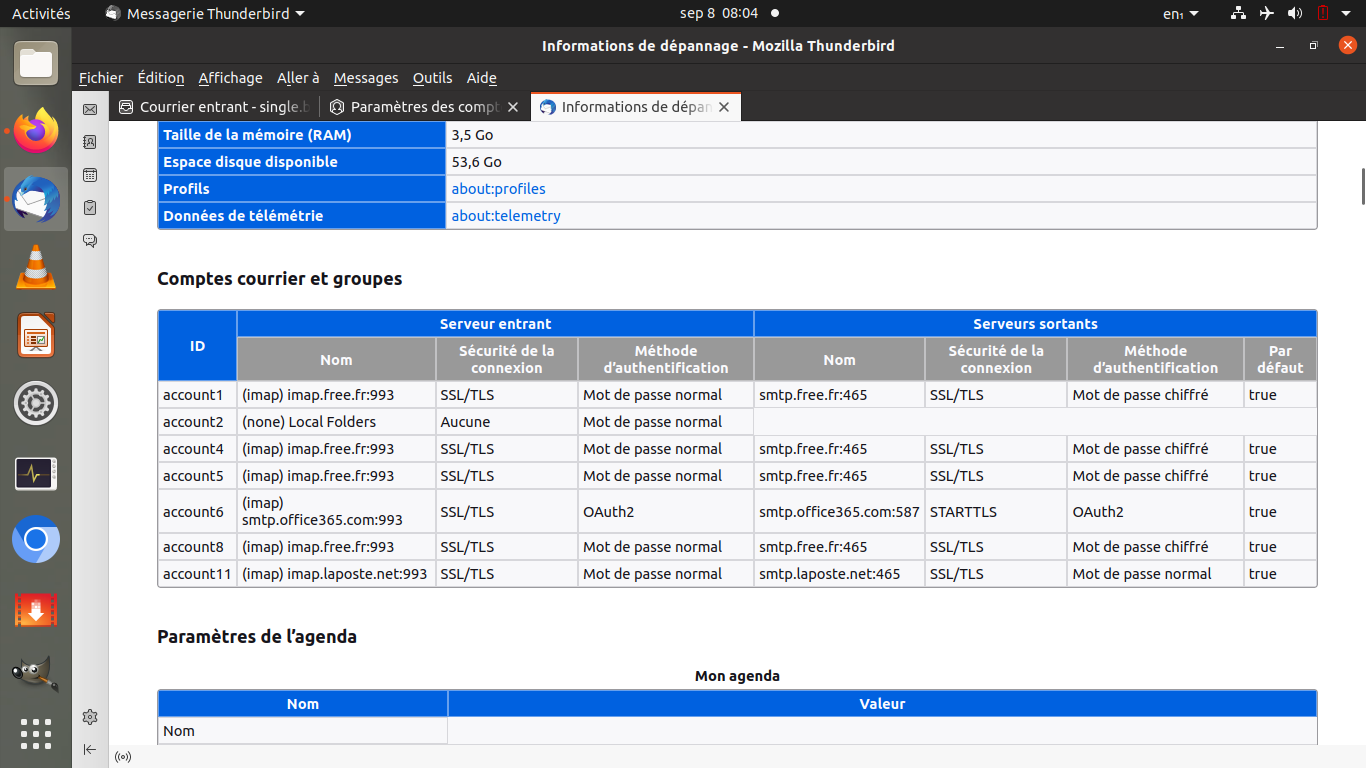Open the Affichage menu
The height and width of the screenshot is (768, 1366).
[x=230, y=78]
